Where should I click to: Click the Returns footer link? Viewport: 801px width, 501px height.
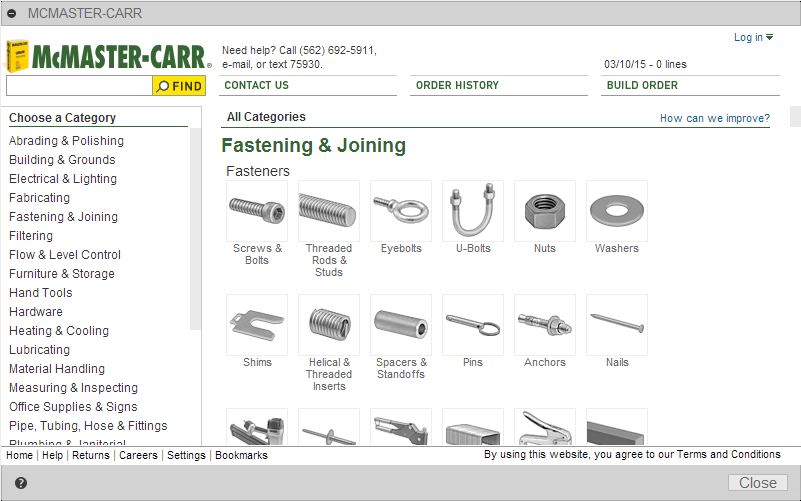[91, 455]
